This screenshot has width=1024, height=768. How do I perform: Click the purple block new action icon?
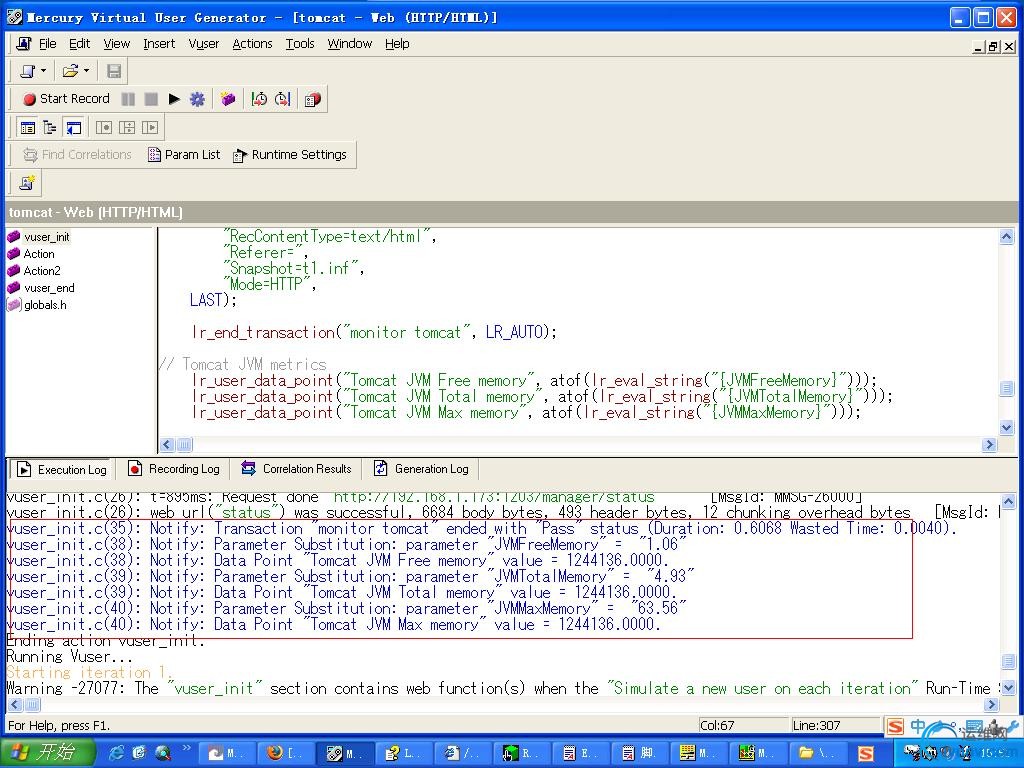[227, 99]
